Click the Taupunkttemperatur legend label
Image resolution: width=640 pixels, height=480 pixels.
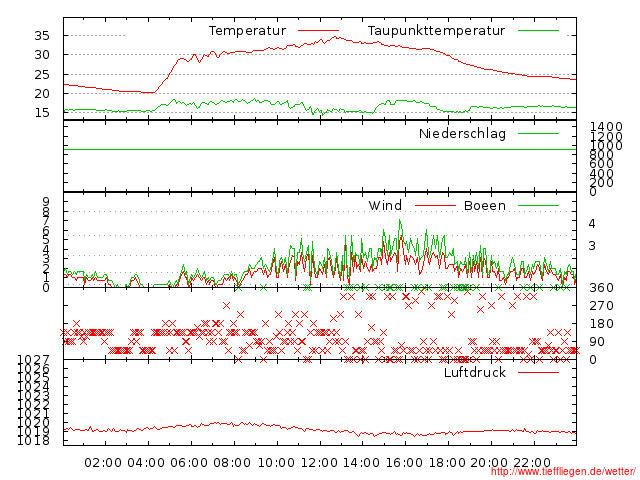coord(436,31)
